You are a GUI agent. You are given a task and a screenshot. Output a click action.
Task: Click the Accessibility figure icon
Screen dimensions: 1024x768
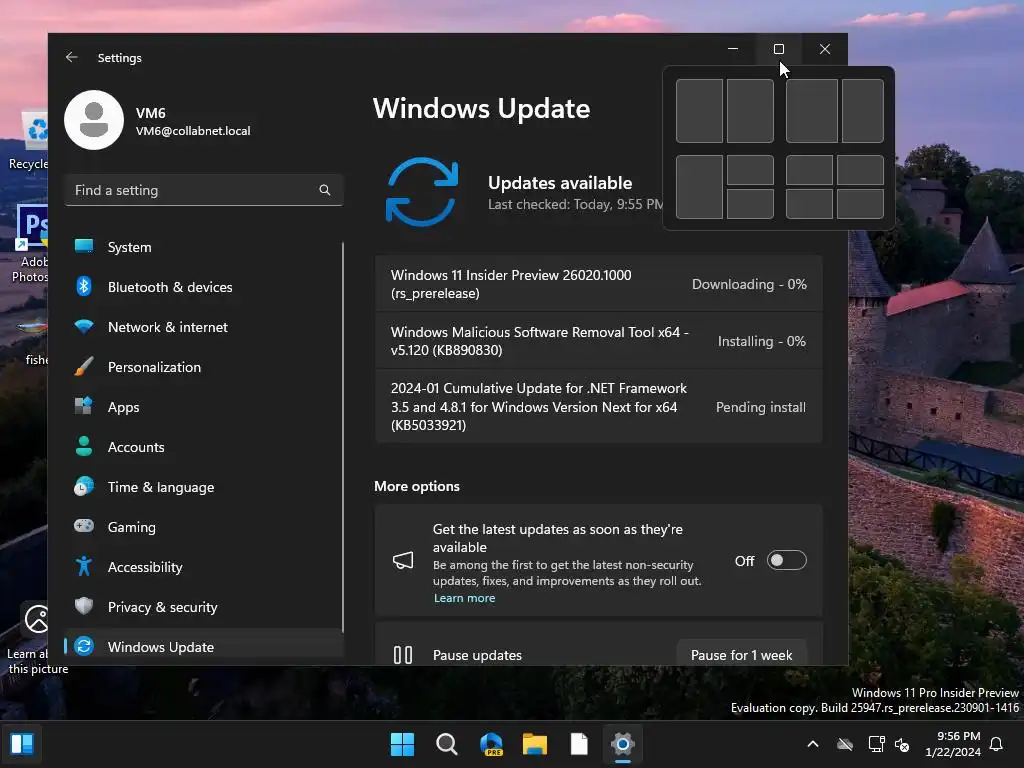pyautogui.click(x=84, y=566)
